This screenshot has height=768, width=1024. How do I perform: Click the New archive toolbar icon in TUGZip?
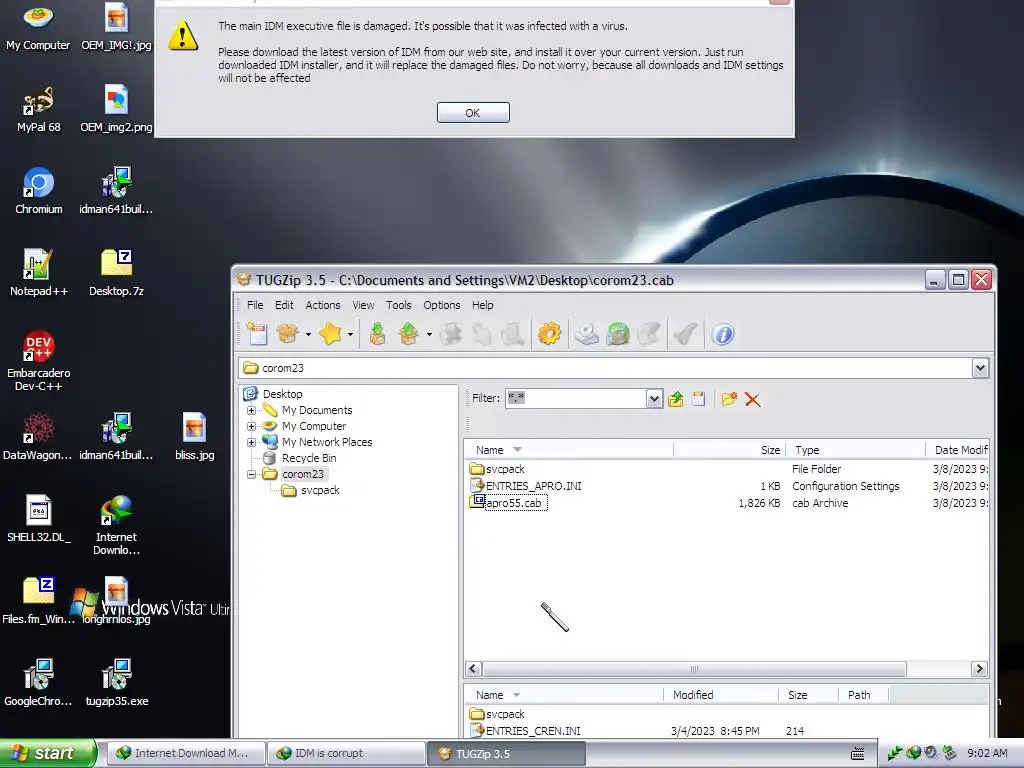pos(257,334)
